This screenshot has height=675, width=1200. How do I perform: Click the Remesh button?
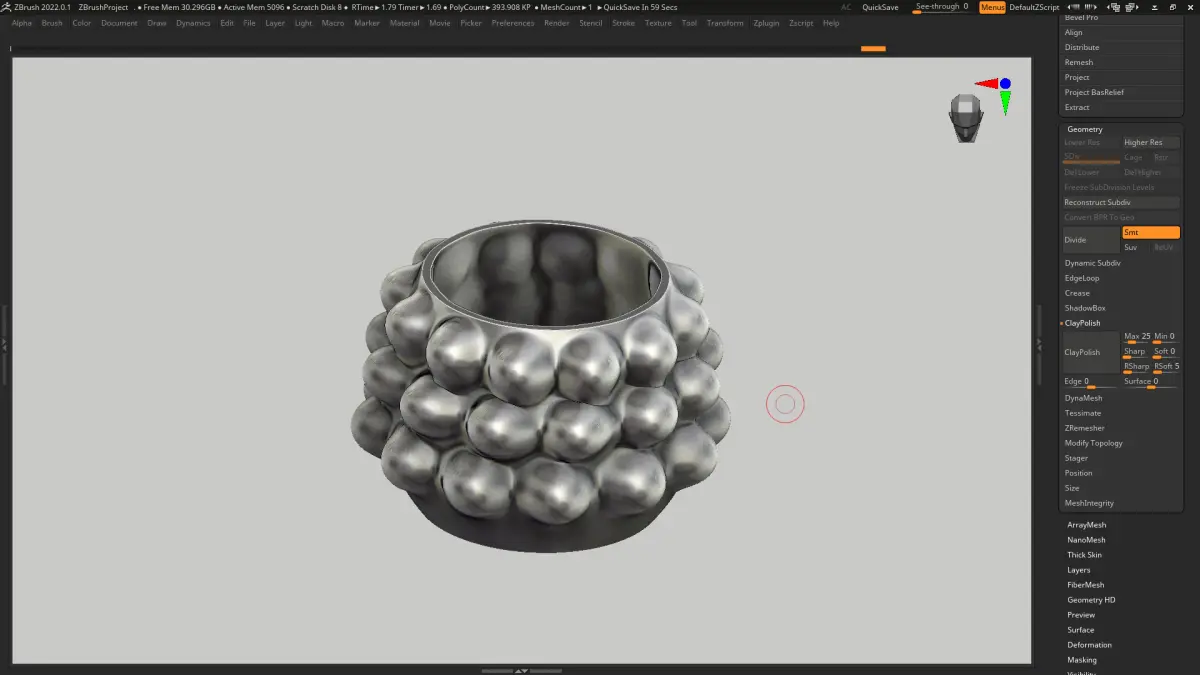click(x=1079, y=62)
